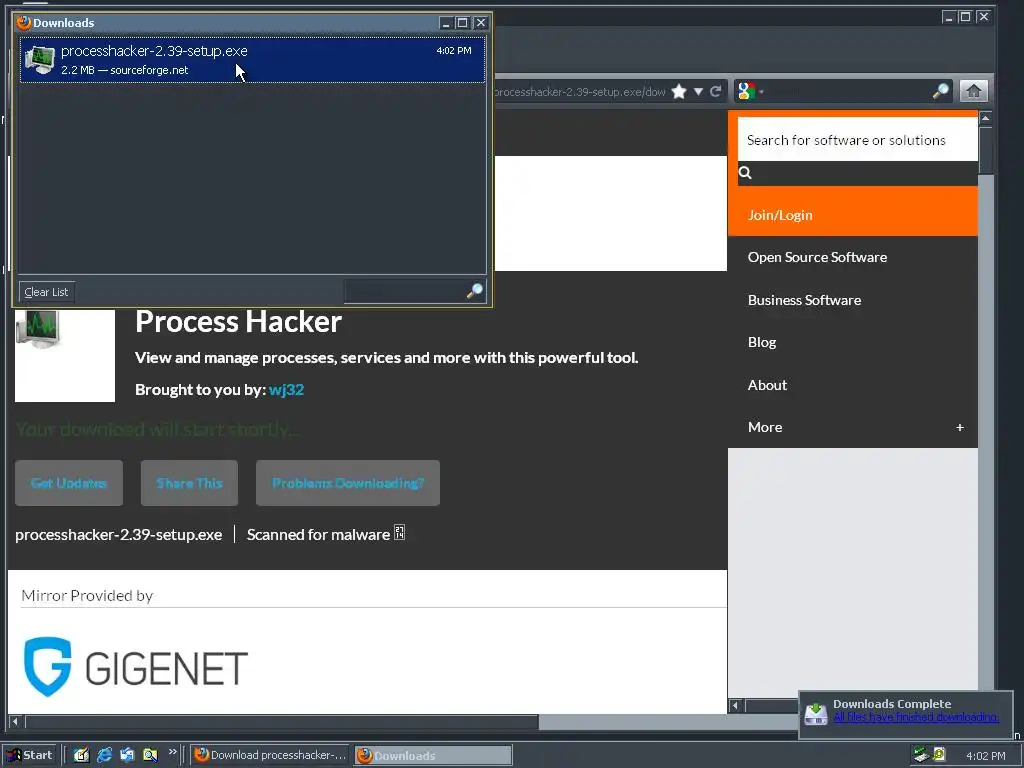The image size is (1024, 768).
Task: Click the download arrow icon in notification popup
Action: pyautogui.click(x=816, y=714)
